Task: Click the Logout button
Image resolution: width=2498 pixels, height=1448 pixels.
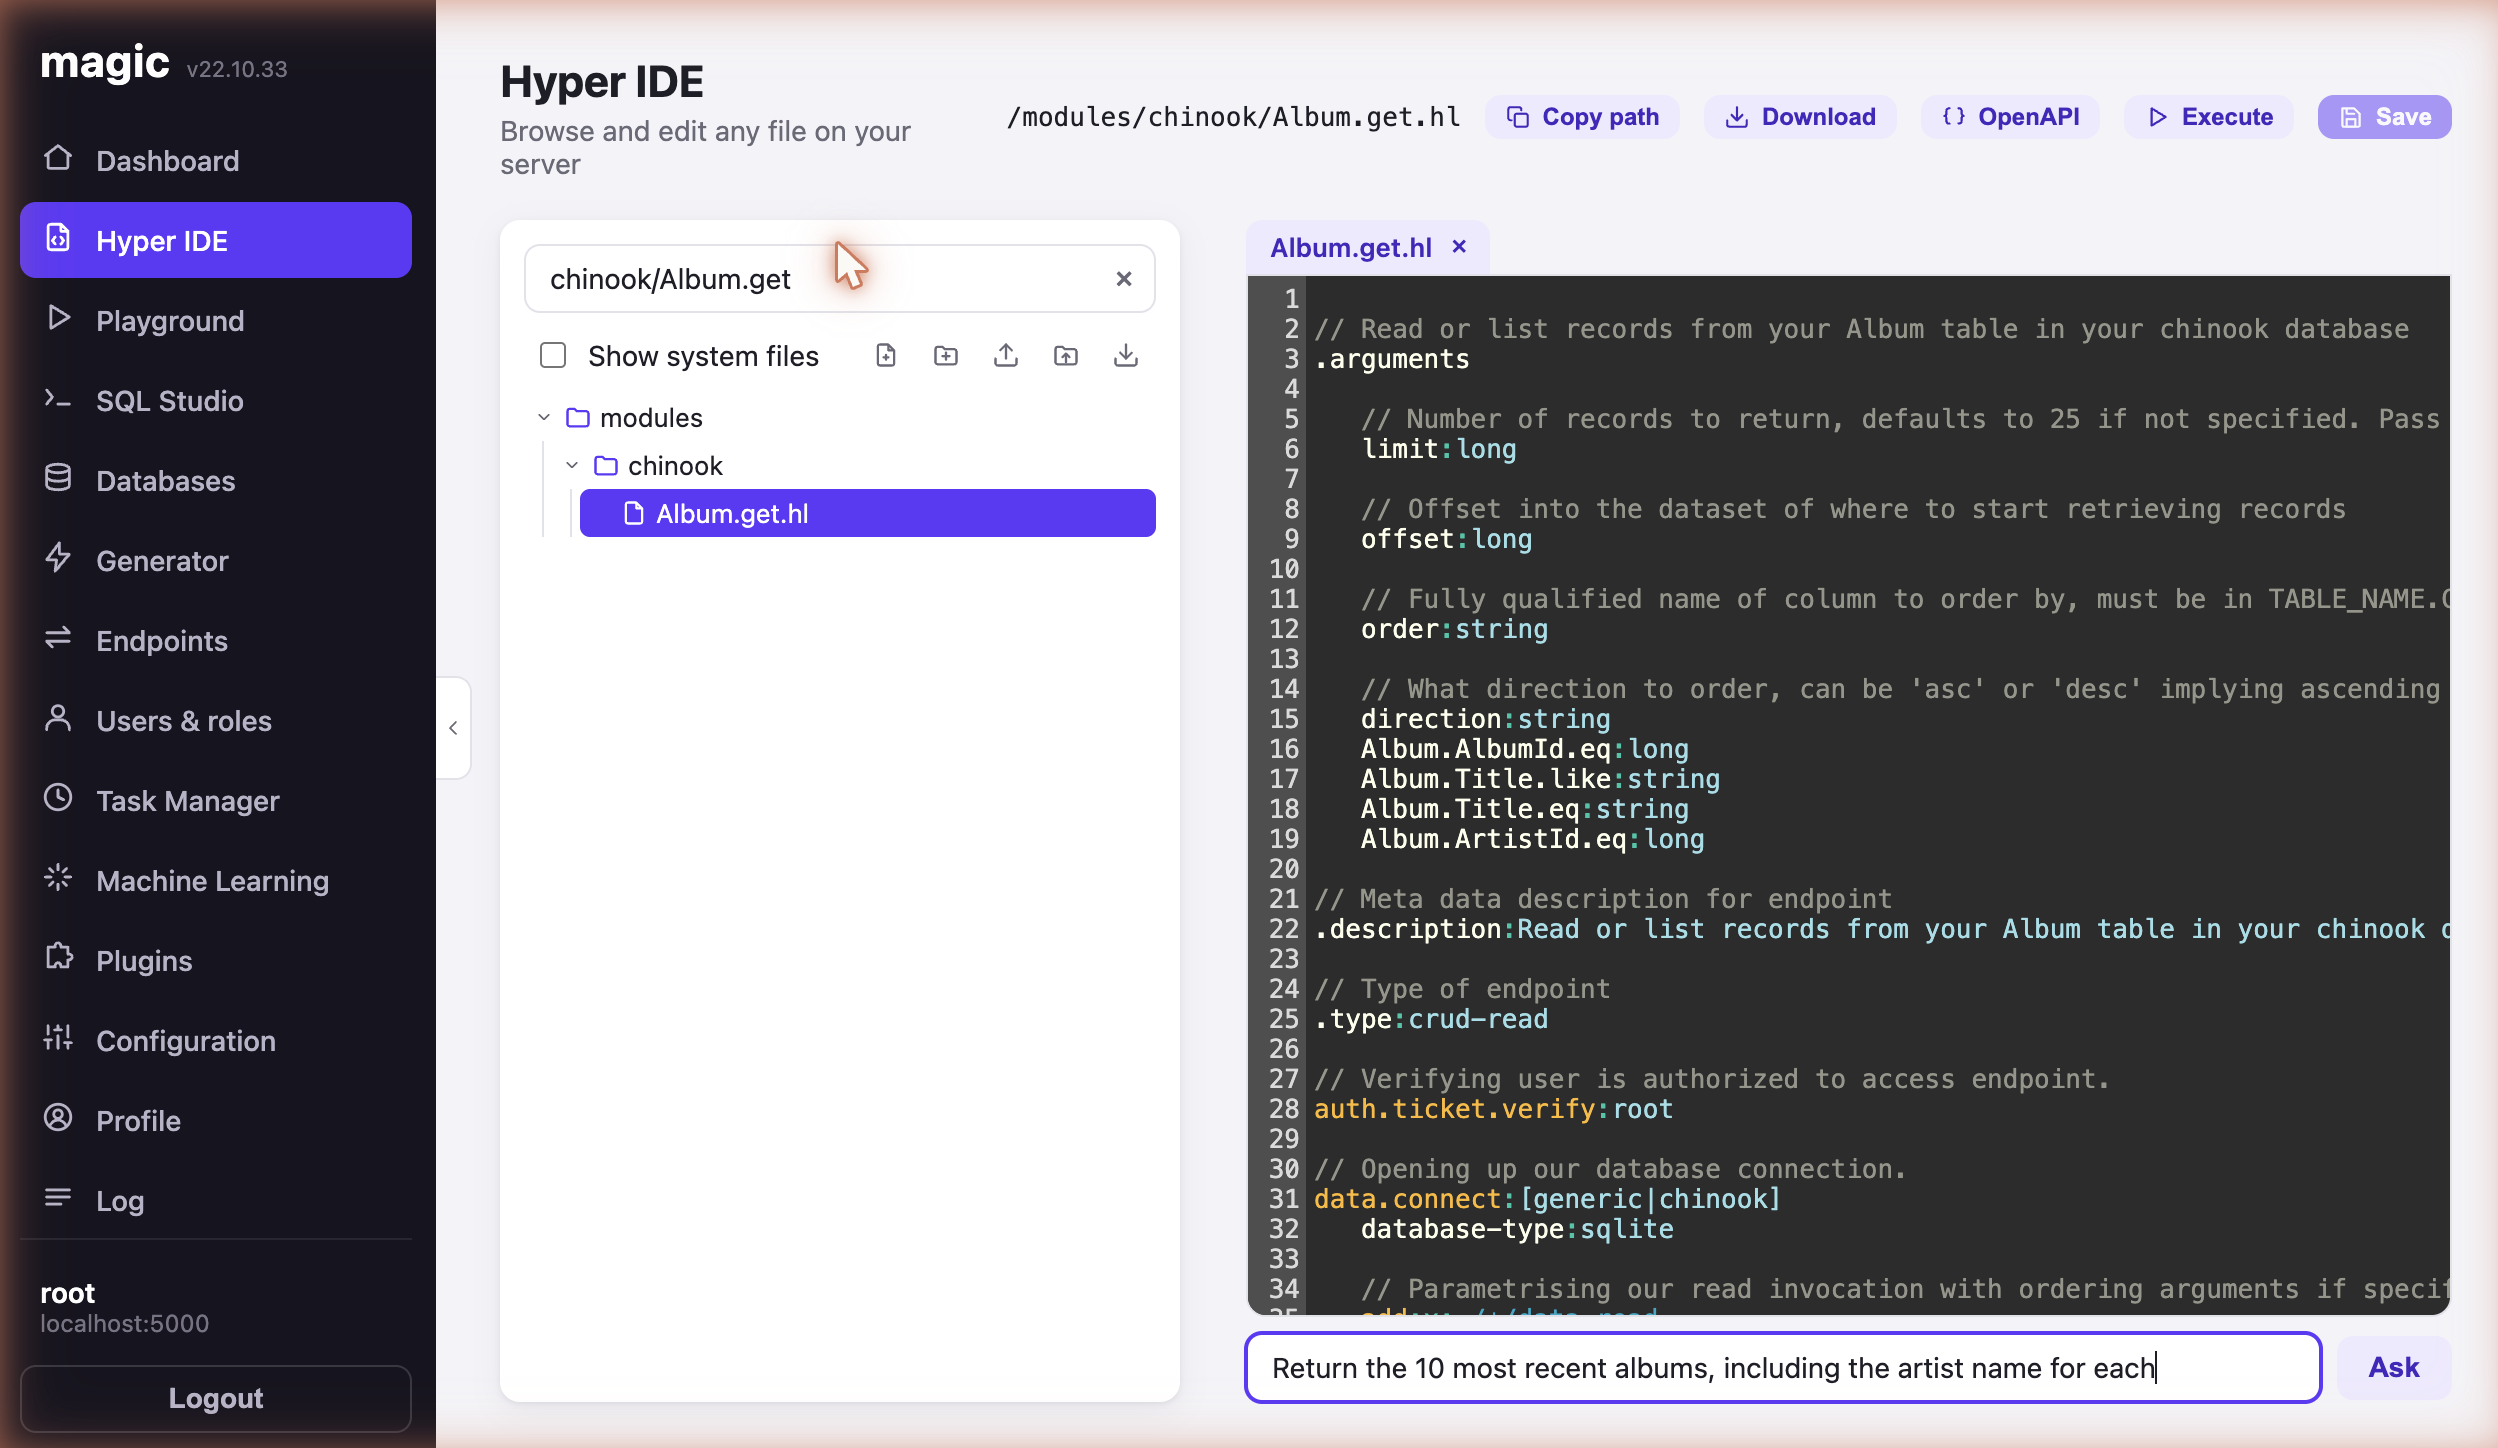Action: coord(216,1398)
